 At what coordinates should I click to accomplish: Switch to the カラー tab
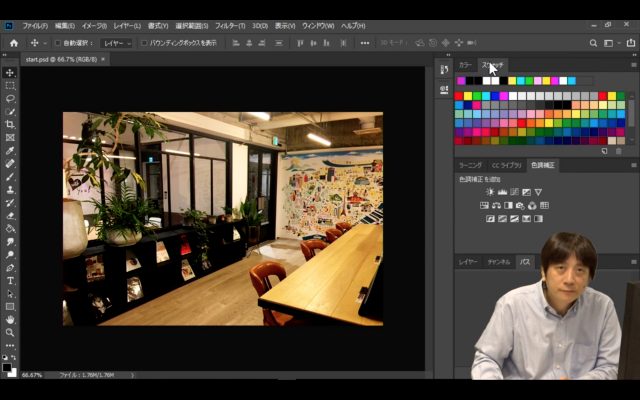coord(465,65)
